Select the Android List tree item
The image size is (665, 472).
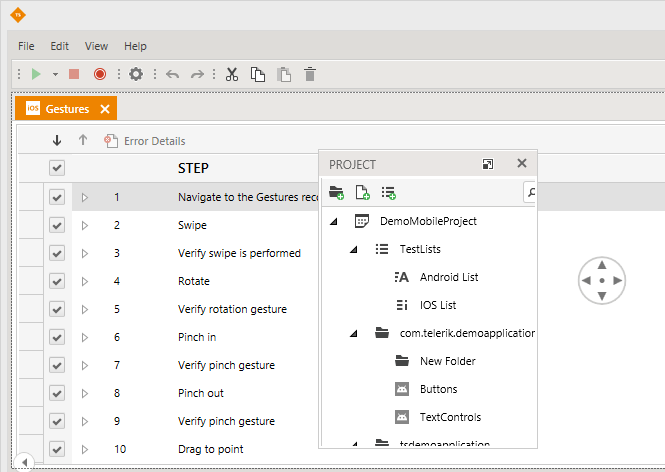[449, 277]
